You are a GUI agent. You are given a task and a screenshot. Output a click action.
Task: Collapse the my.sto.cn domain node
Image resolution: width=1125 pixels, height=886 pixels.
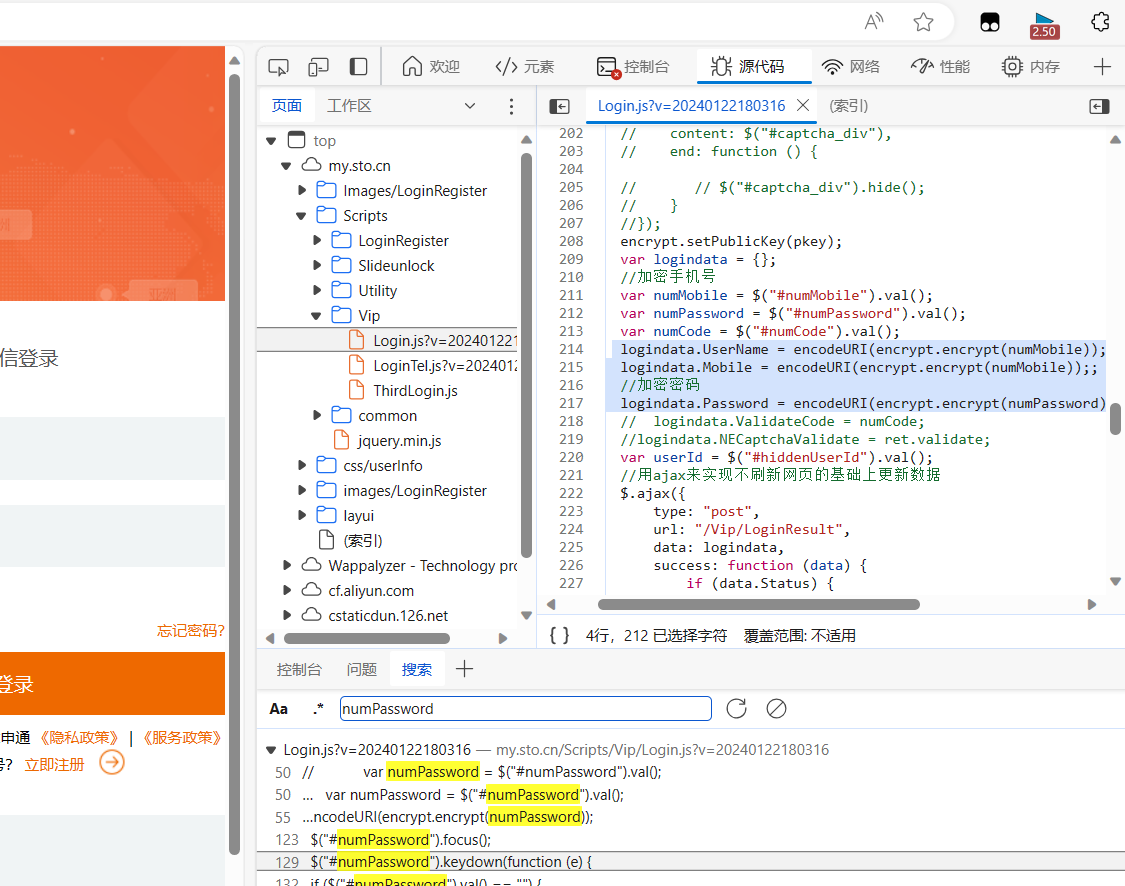pyautogui.click(x=286, y=166)
